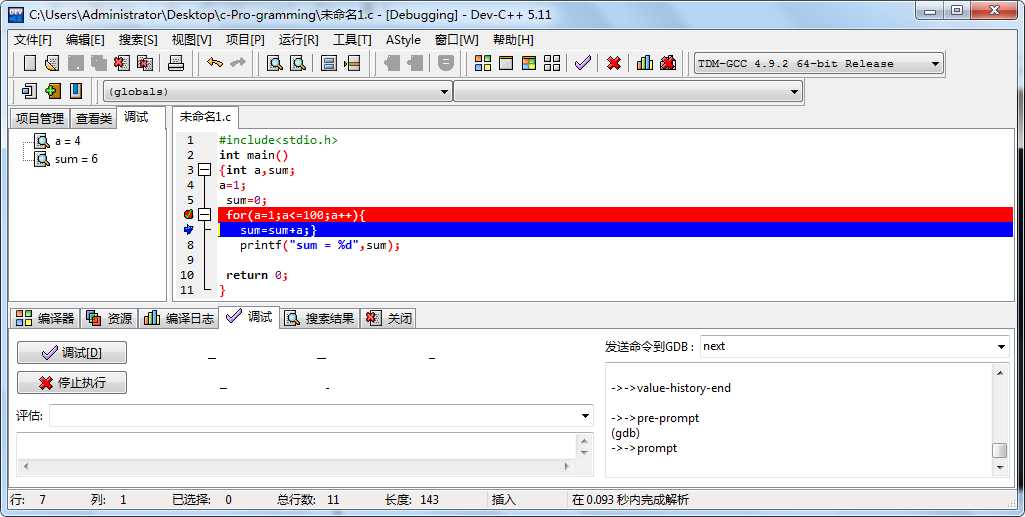This screenshot has height=517, width=1025.
Task: Click the Close file icon in toolbar
Action: point(122,63)
